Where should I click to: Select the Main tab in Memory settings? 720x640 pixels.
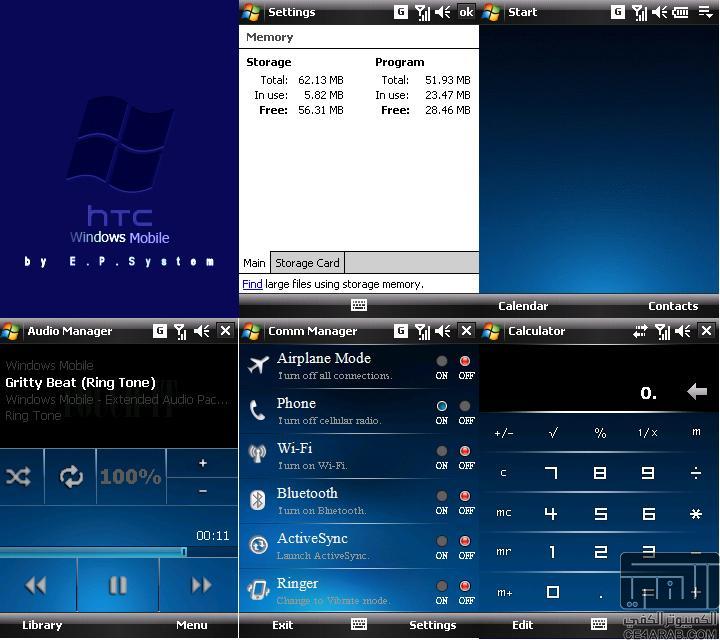point(254,263)
